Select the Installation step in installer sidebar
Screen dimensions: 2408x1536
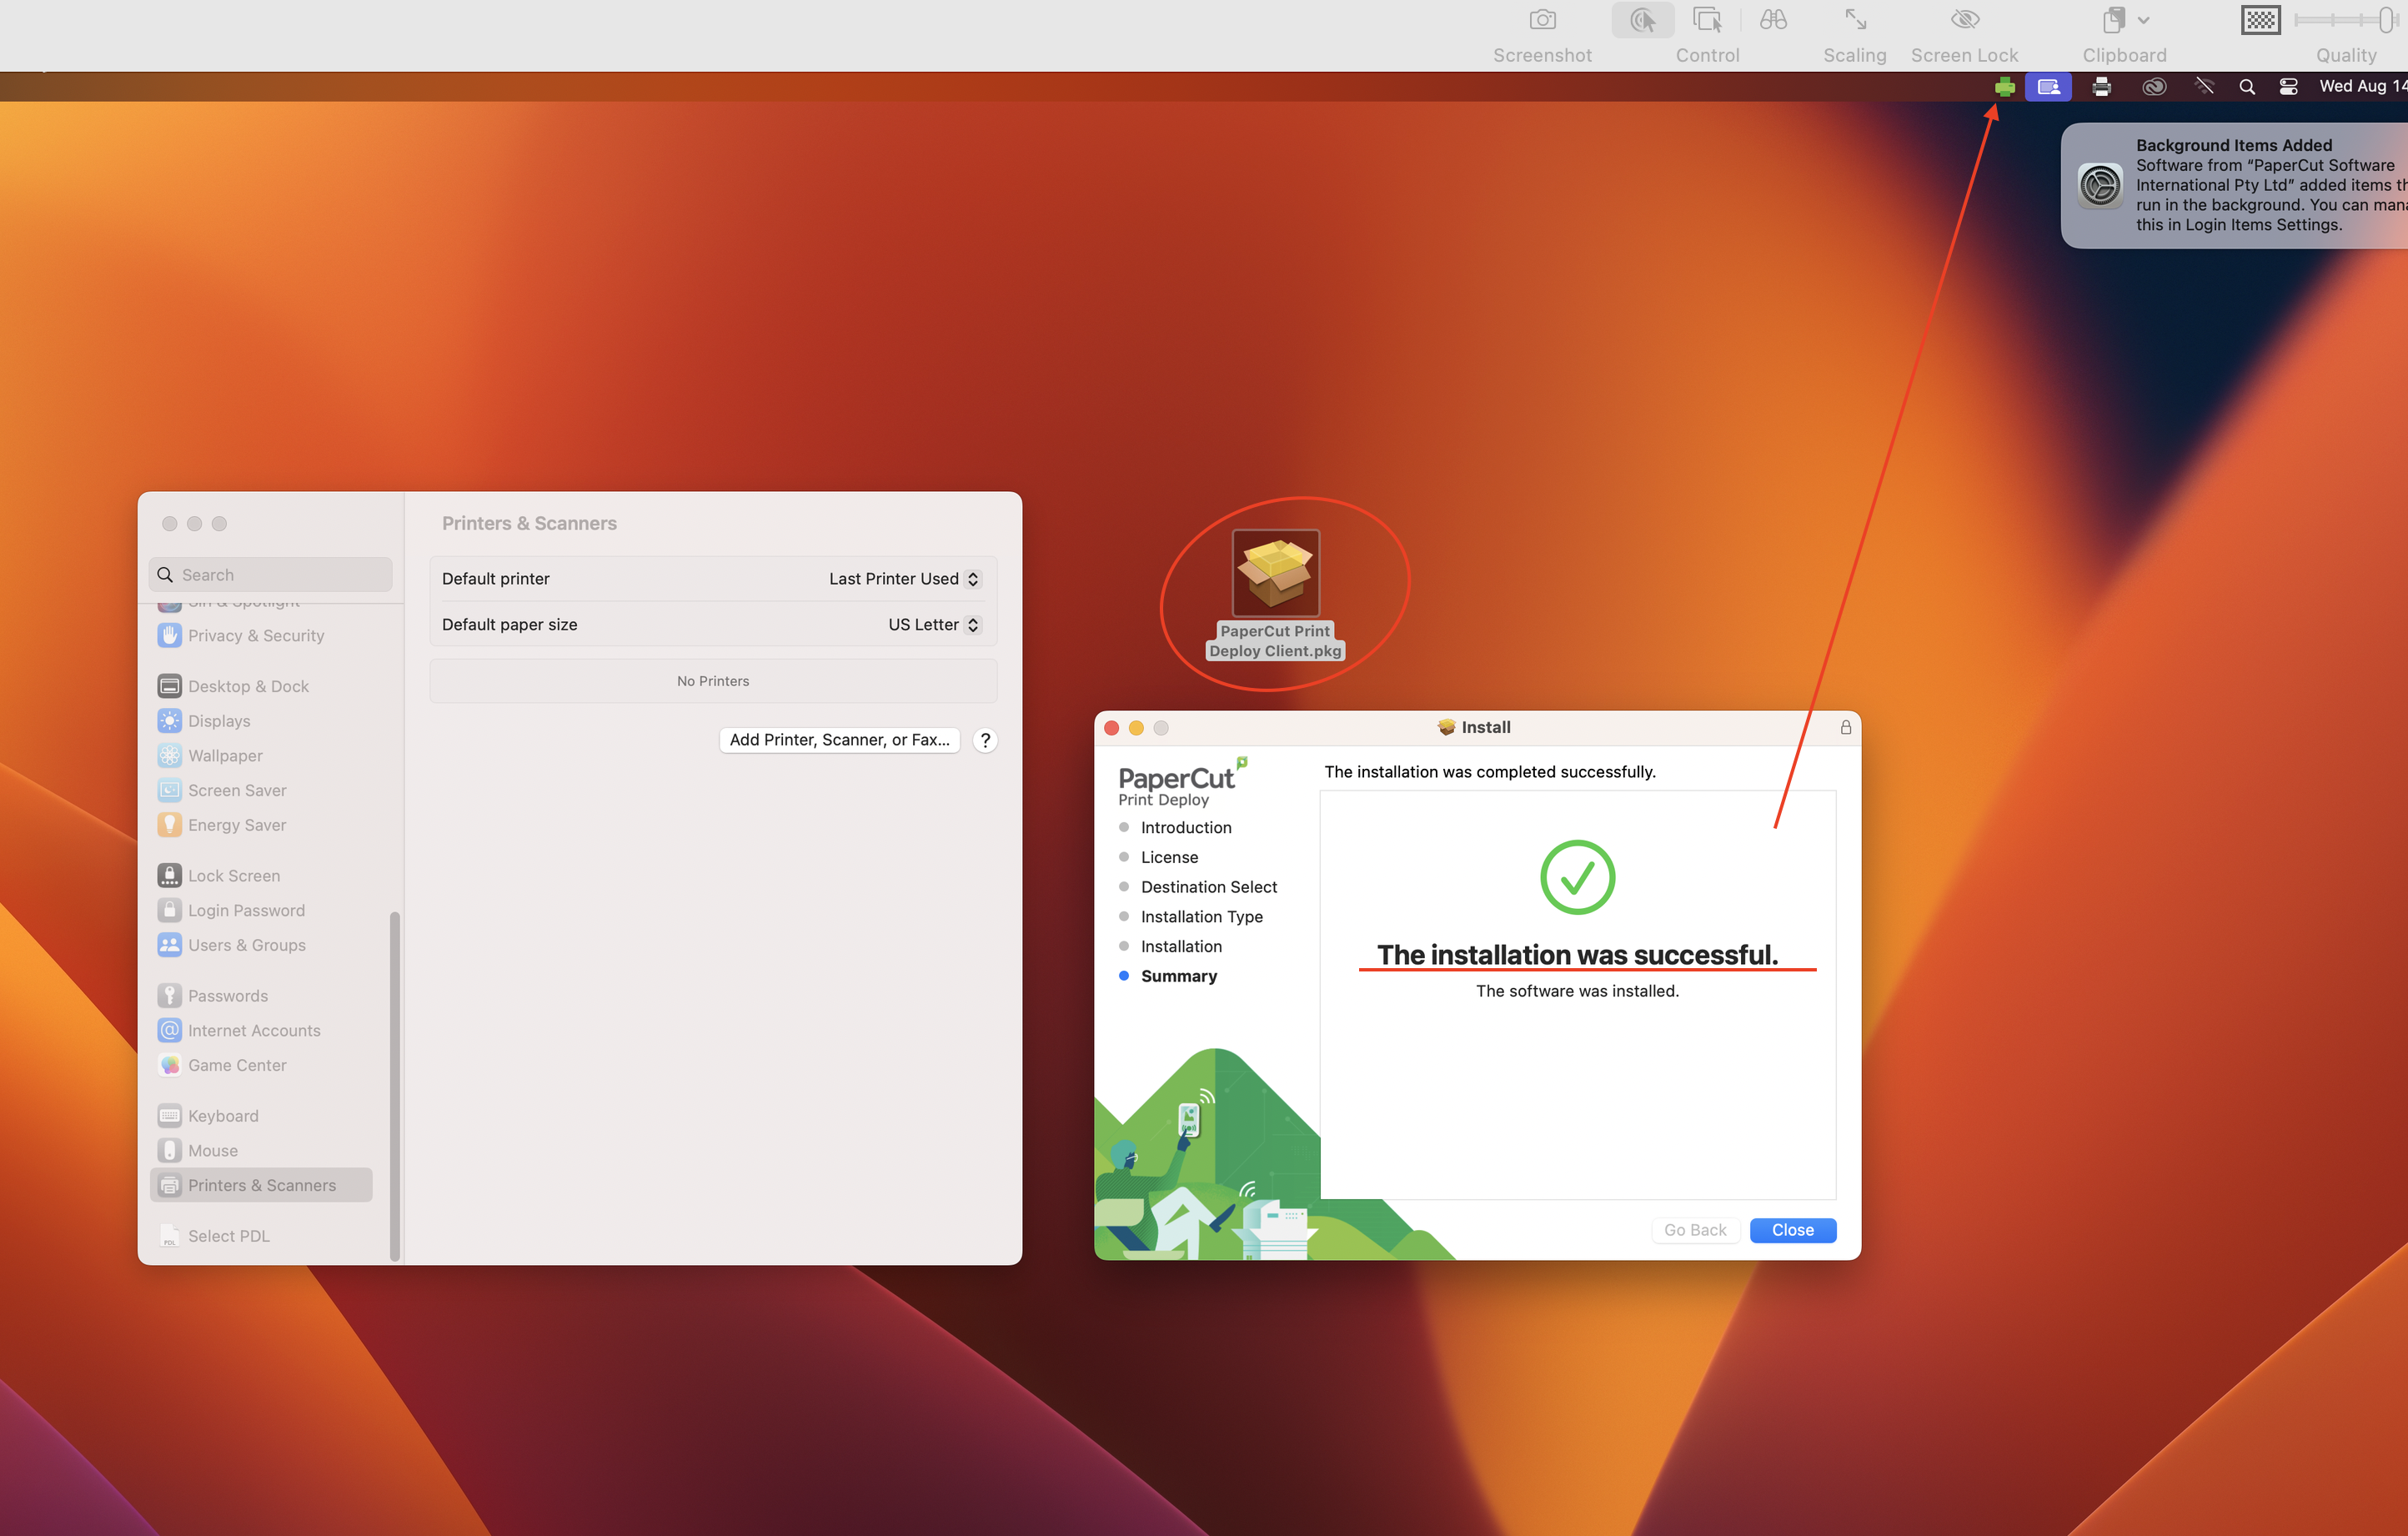pos(1181,946)
